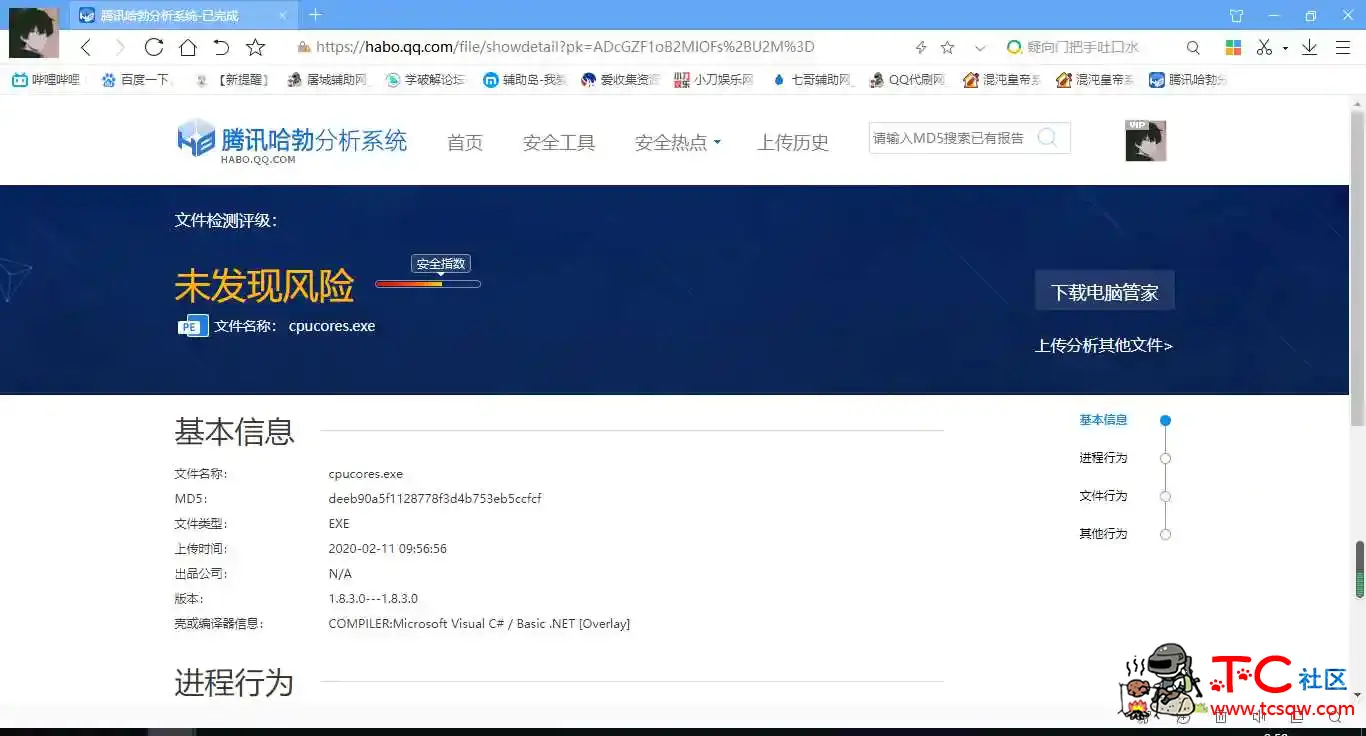Screen dimensions: 1366x736
Task: Click the magnifier icon in MD5 search box
Action: point(1047,138)
